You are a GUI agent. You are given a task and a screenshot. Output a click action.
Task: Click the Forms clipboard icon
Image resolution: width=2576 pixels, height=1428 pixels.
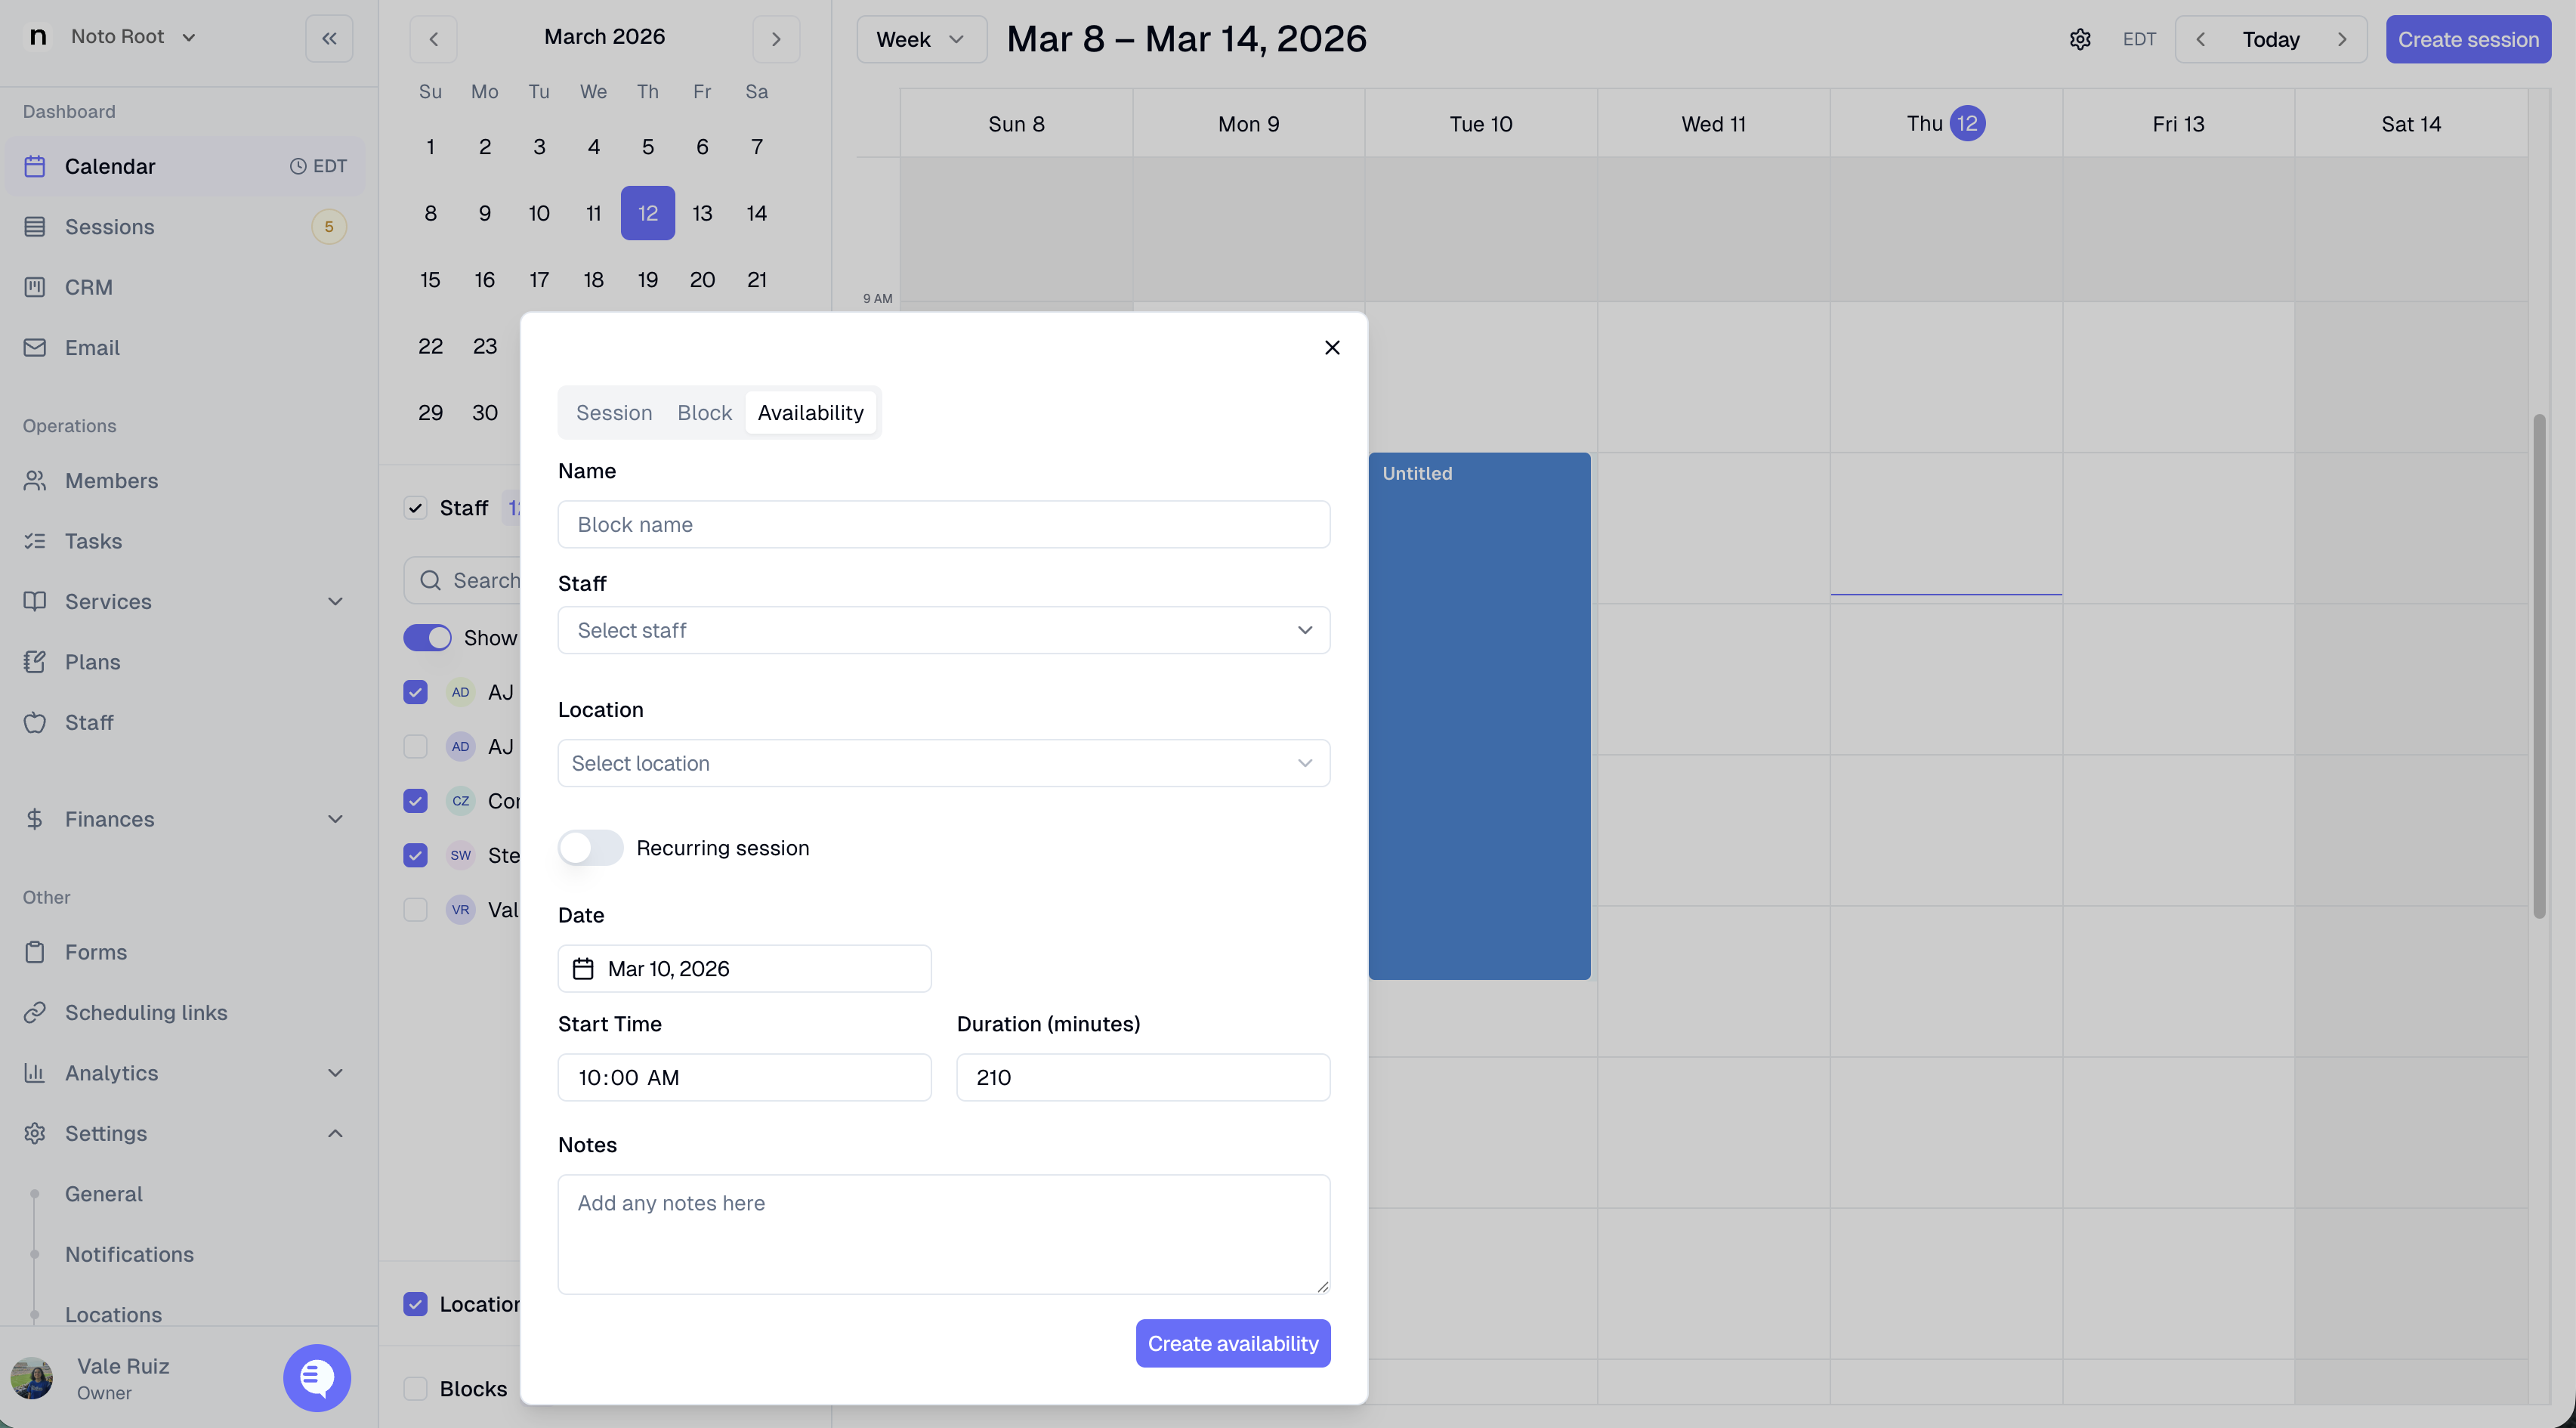(x=35, y=952)
